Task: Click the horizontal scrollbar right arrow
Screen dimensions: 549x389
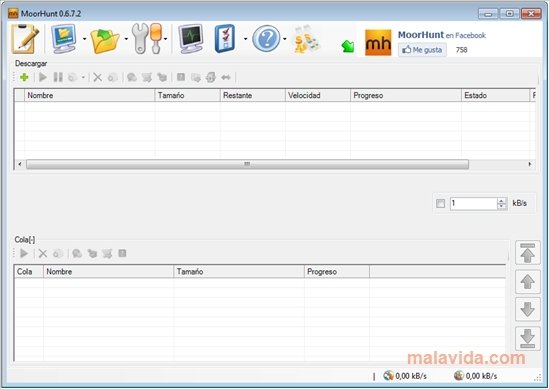Action: click(x=530, y=164)
